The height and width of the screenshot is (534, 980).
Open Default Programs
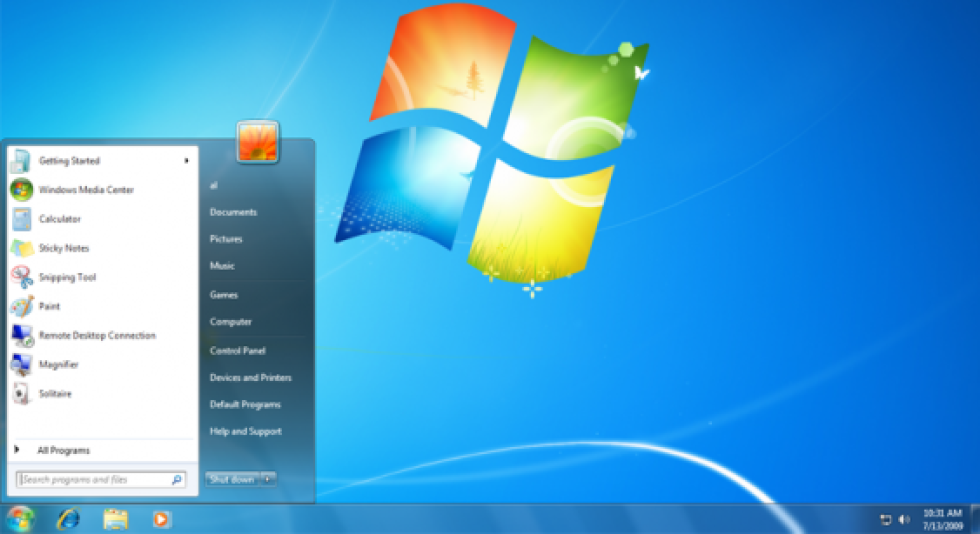(x=245, y=405)
